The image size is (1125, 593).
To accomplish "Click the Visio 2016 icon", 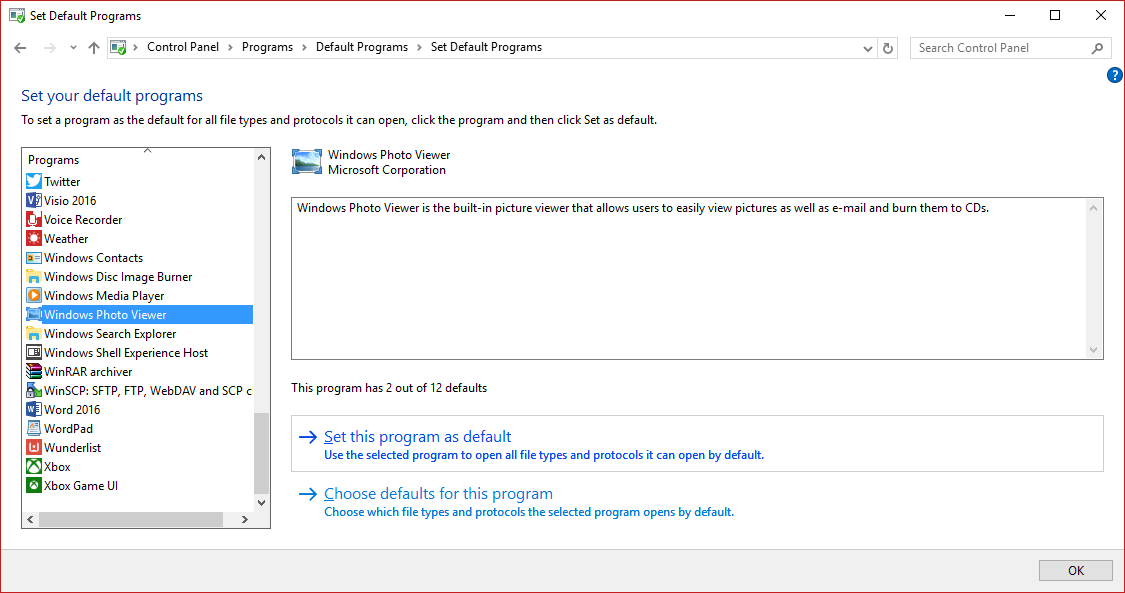I will 34,201.
